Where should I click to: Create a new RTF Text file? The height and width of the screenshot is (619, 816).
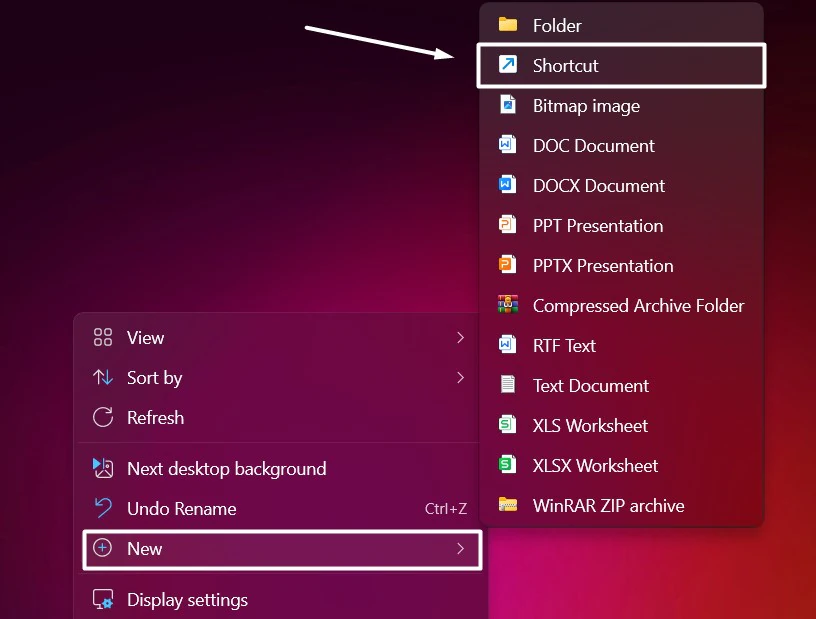[x=621, y=346]
